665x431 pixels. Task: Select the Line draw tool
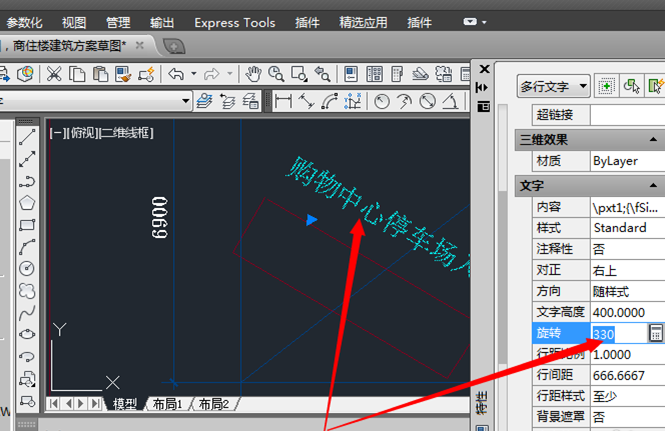[x=27, y=137]
